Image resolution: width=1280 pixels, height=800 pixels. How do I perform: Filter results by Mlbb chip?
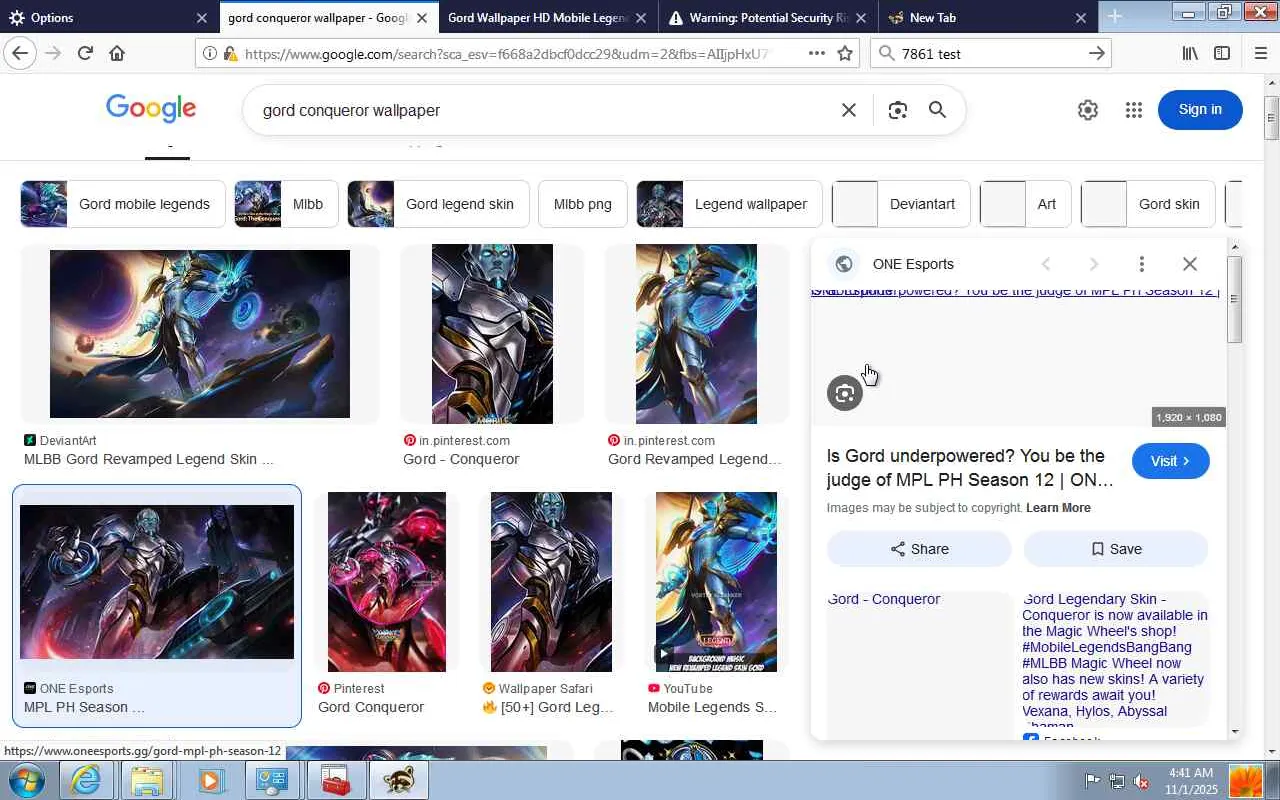point(287,204)
